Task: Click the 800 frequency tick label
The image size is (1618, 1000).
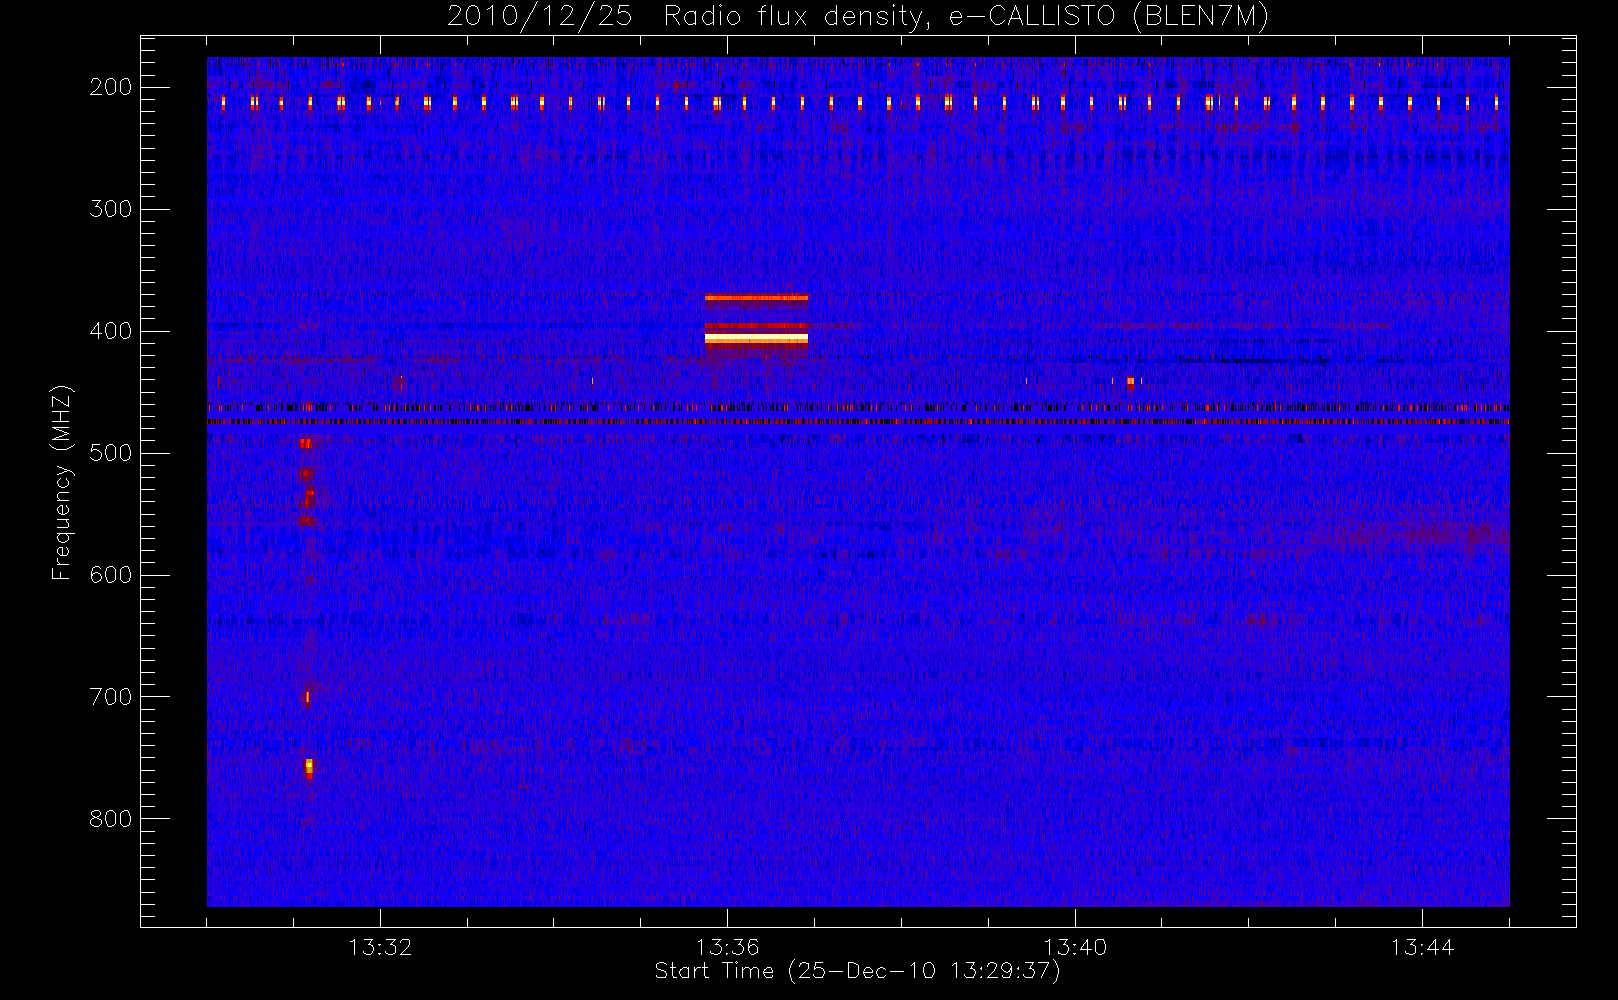Action: (111, 819)
